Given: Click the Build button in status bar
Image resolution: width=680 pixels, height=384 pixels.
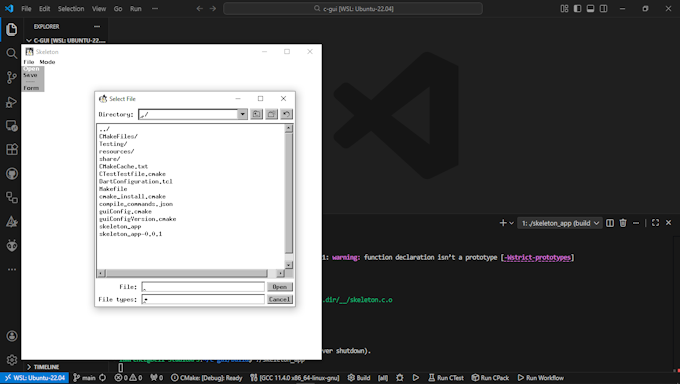Looking at the screenshot, I should [359, 378].
